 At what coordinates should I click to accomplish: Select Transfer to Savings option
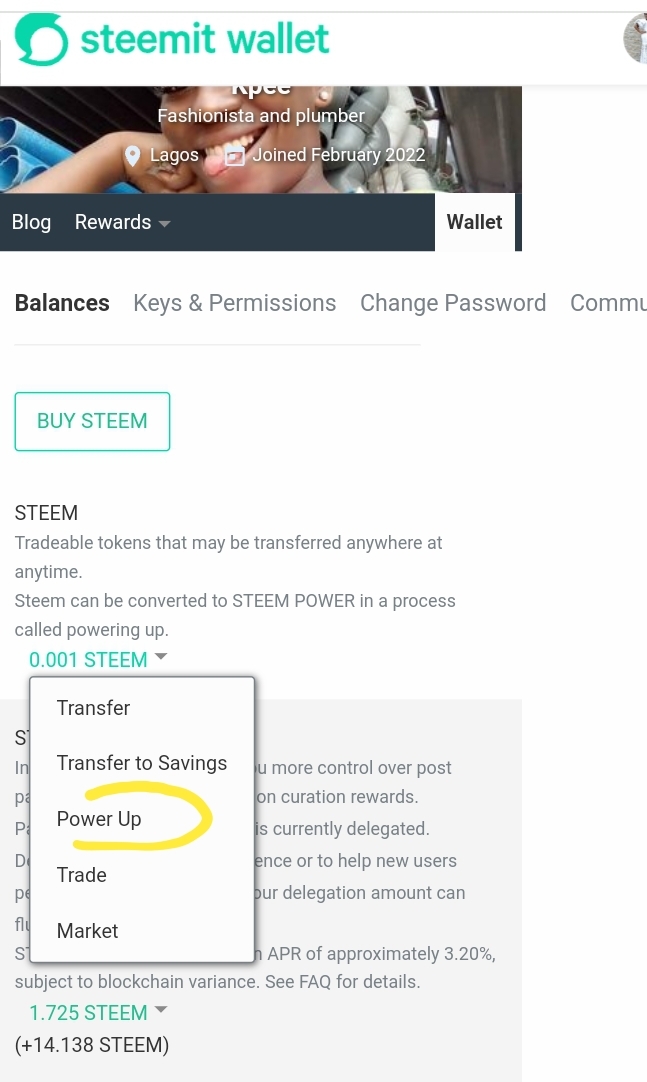tap(142, 763)
